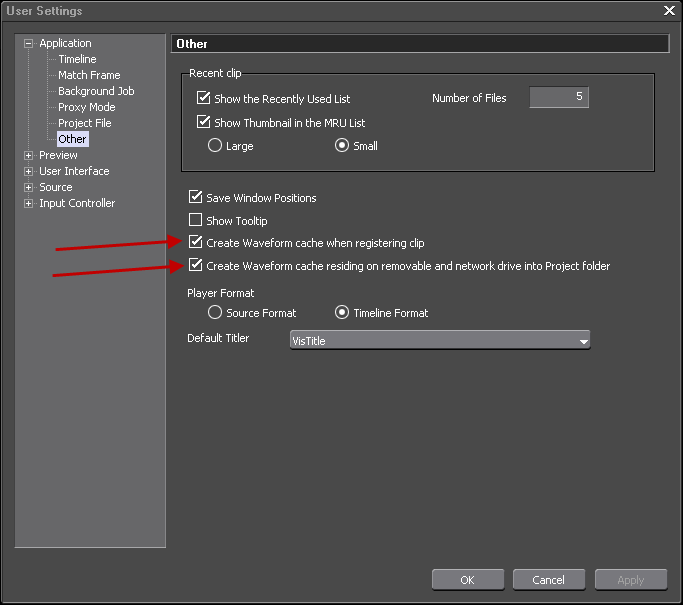Enable the Show Tooltip checkbox
The height and width of the screenshot is (605, 683).
click(x=196, y=221)
